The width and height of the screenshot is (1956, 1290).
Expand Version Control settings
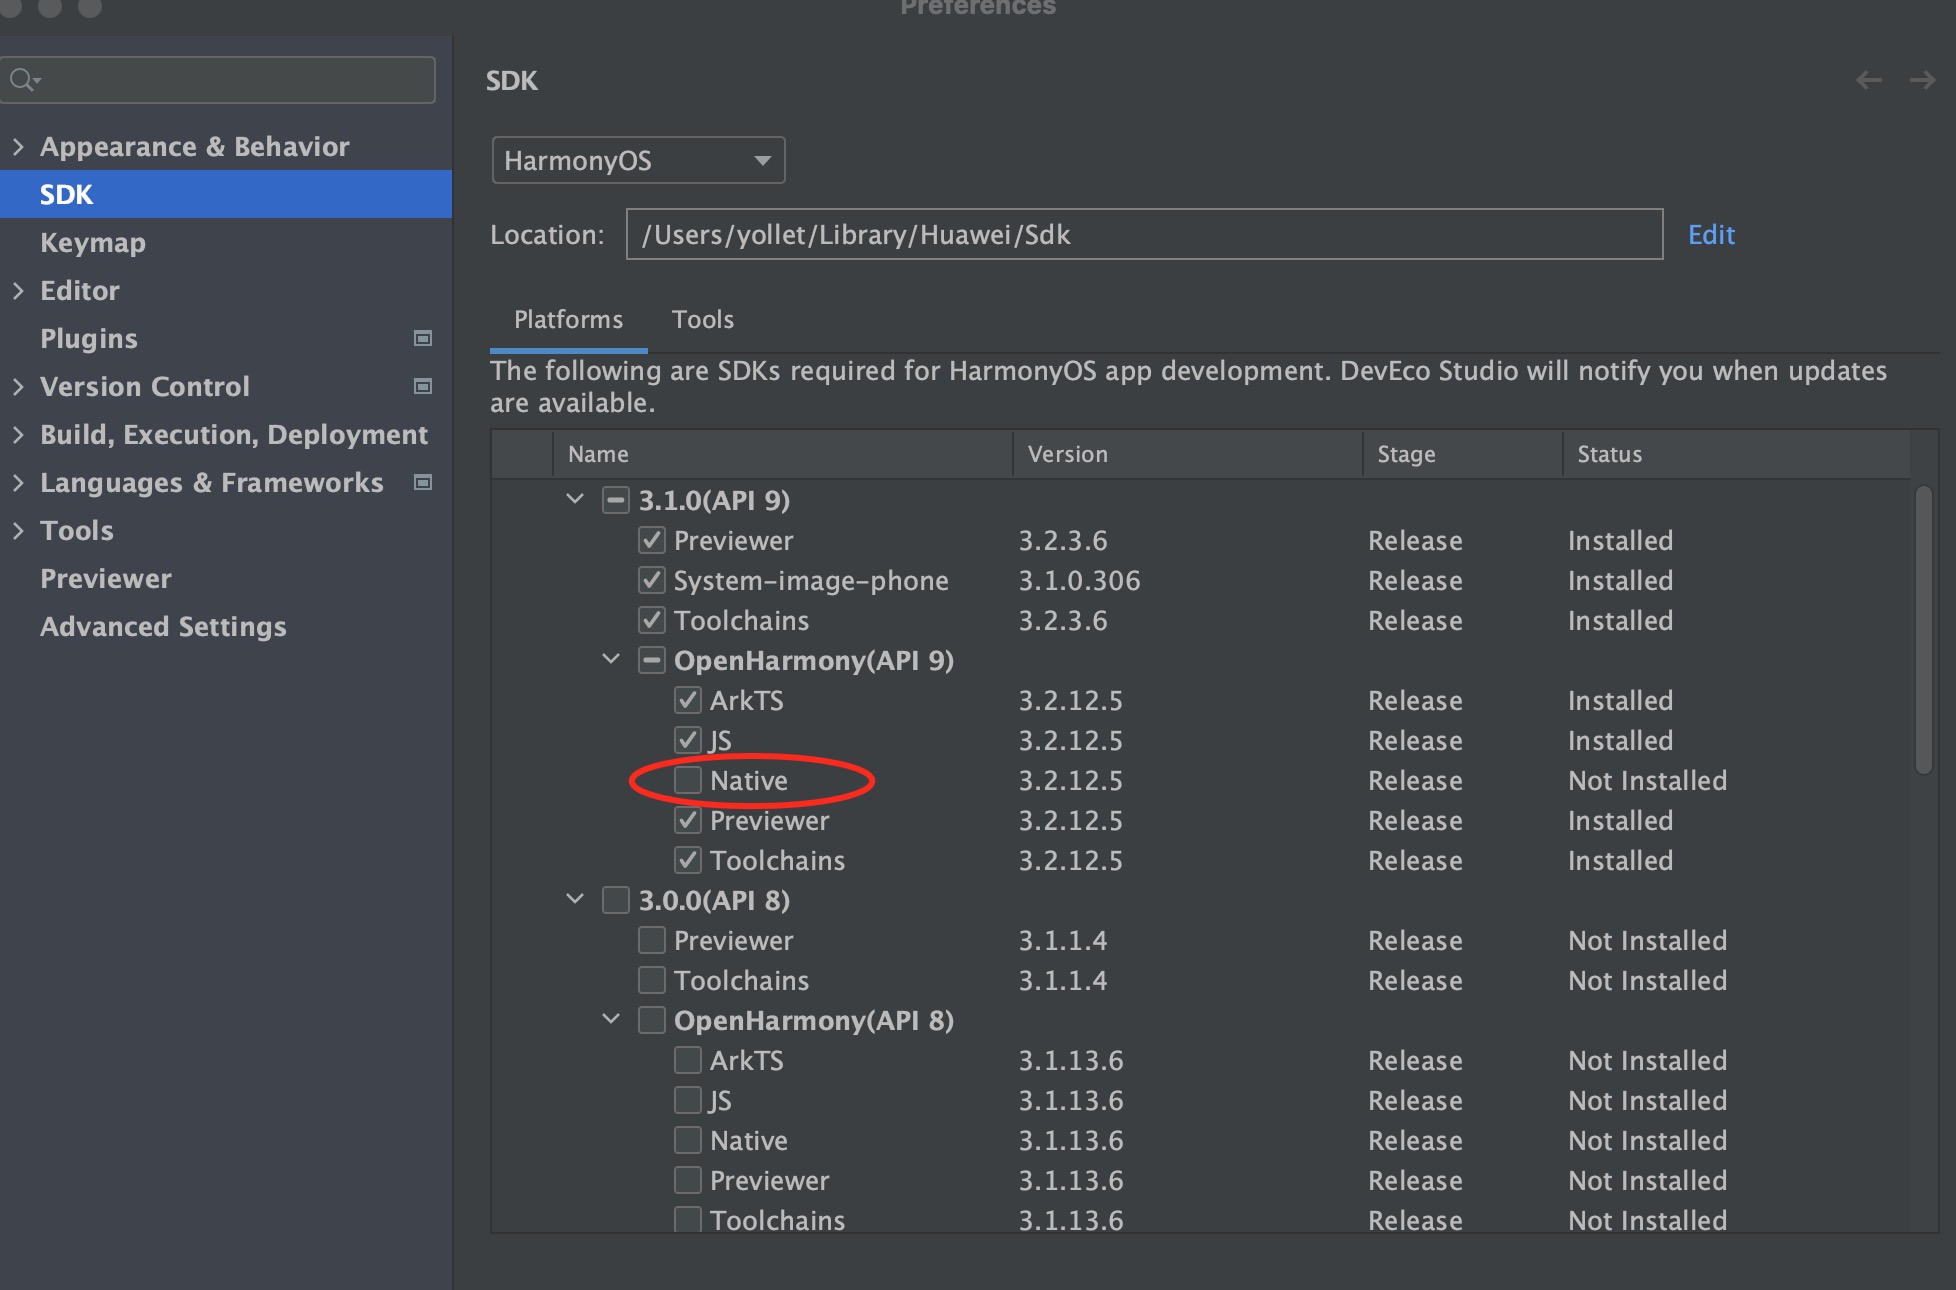18,387
